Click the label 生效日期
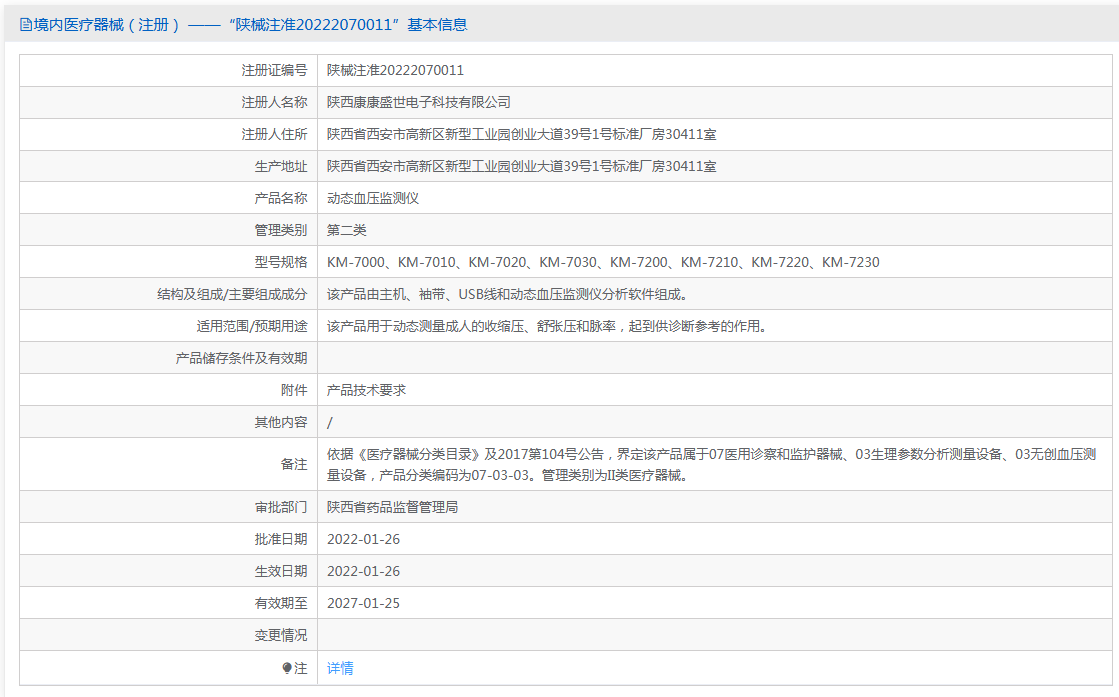The width and height of the screenshot is (1119, 697). point(280,571)
